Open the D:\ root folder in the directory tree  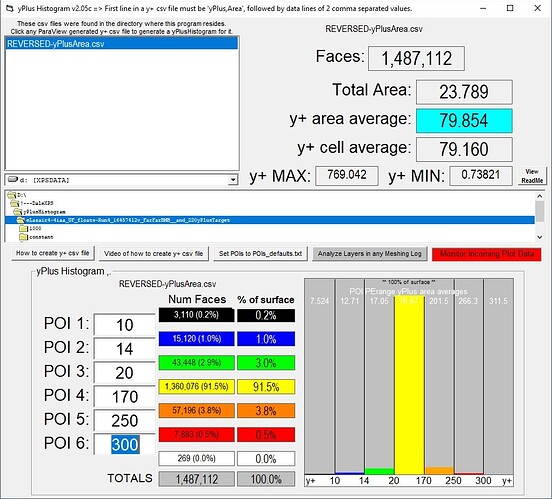17,195
